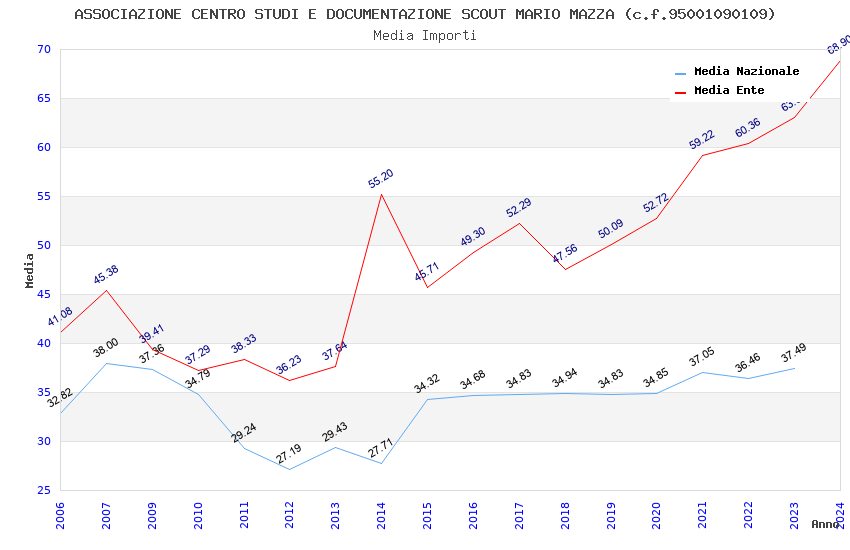This screenshot has height=550, width=850.
Task: Click the 37.49 data label
Action: [794, 353]
